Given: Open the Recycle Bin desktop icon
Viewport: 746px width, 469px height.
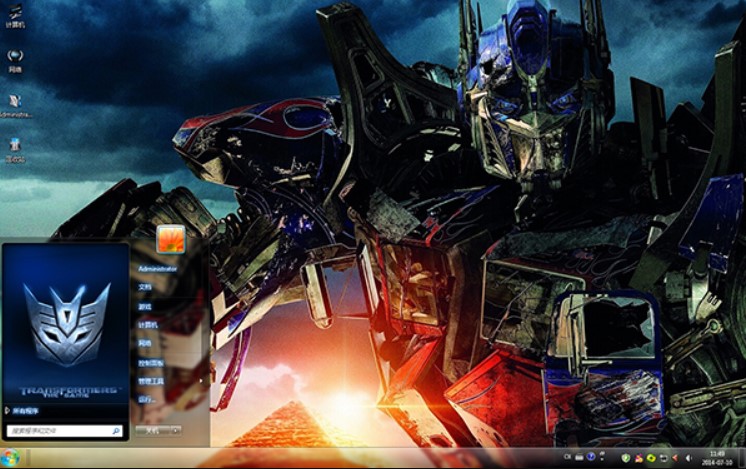Looking at the screenshot, I should [16, 150].
